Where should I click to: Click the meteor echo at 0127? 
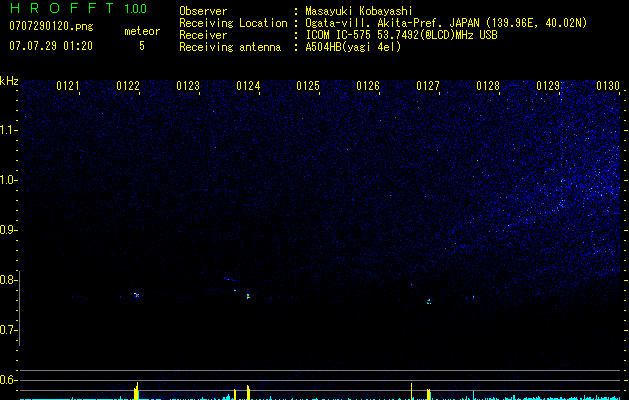coord(429,301)
